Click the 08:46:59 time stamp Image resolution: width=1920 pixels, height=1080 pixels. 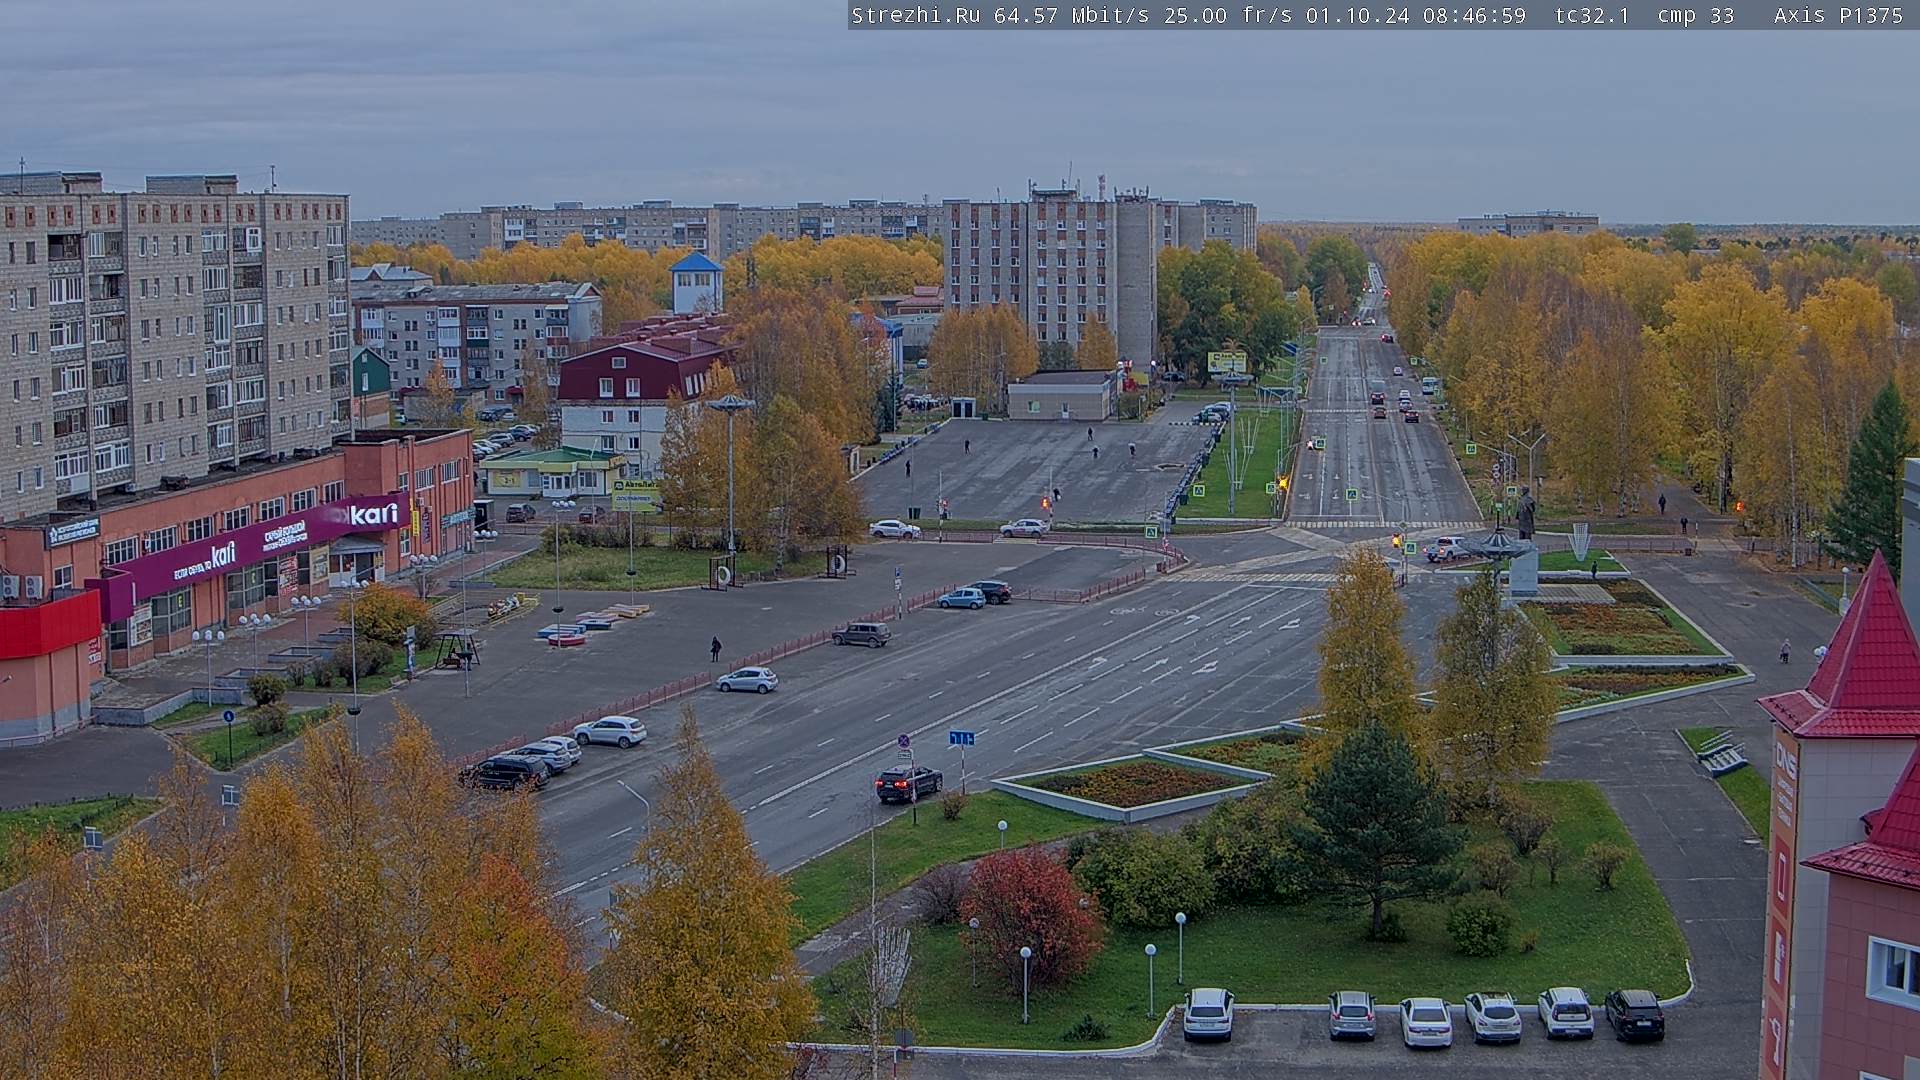click(x=1474, y=15)
